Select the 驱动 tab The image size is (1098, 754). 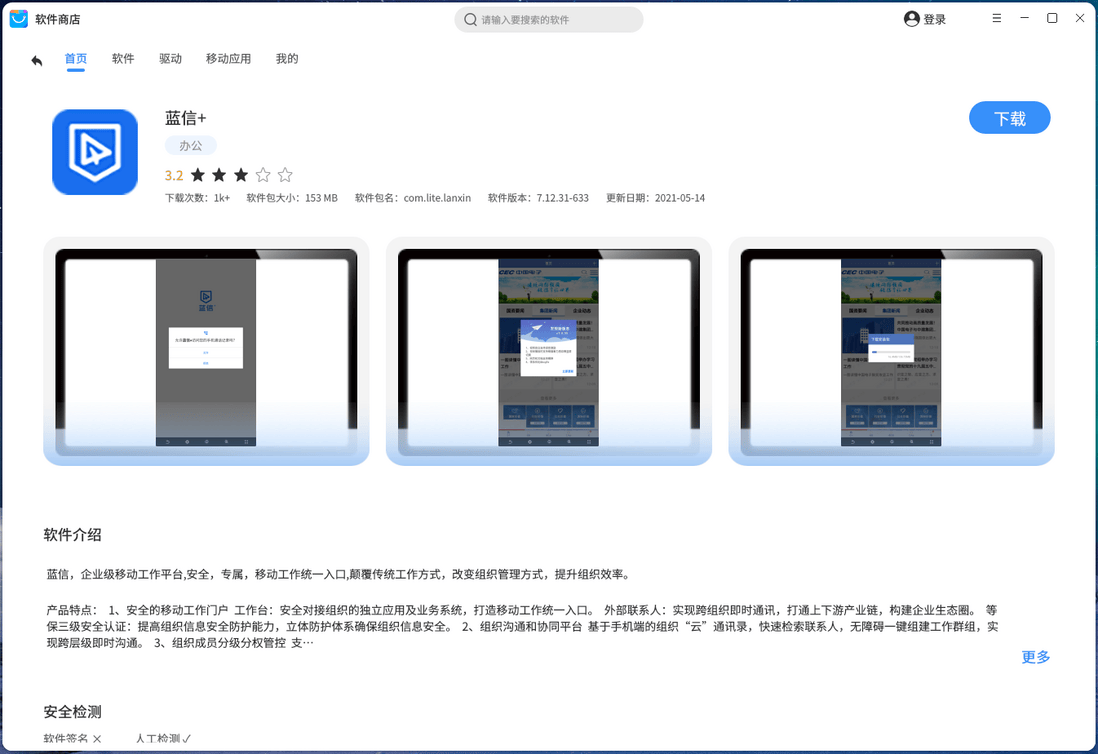[170, 58]
